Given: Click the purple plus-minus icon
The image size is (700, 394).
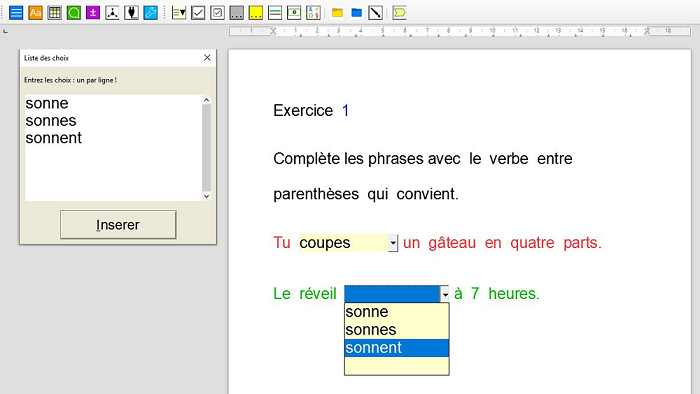Looking at the screenshot, I should (93, 12).
